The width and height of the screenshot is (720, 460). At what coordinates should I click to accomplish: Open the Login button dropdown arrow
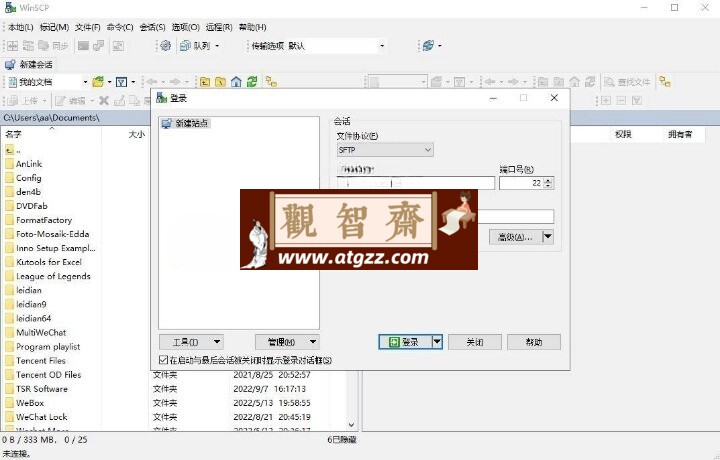pyautogui.click(x=437, y=342)
